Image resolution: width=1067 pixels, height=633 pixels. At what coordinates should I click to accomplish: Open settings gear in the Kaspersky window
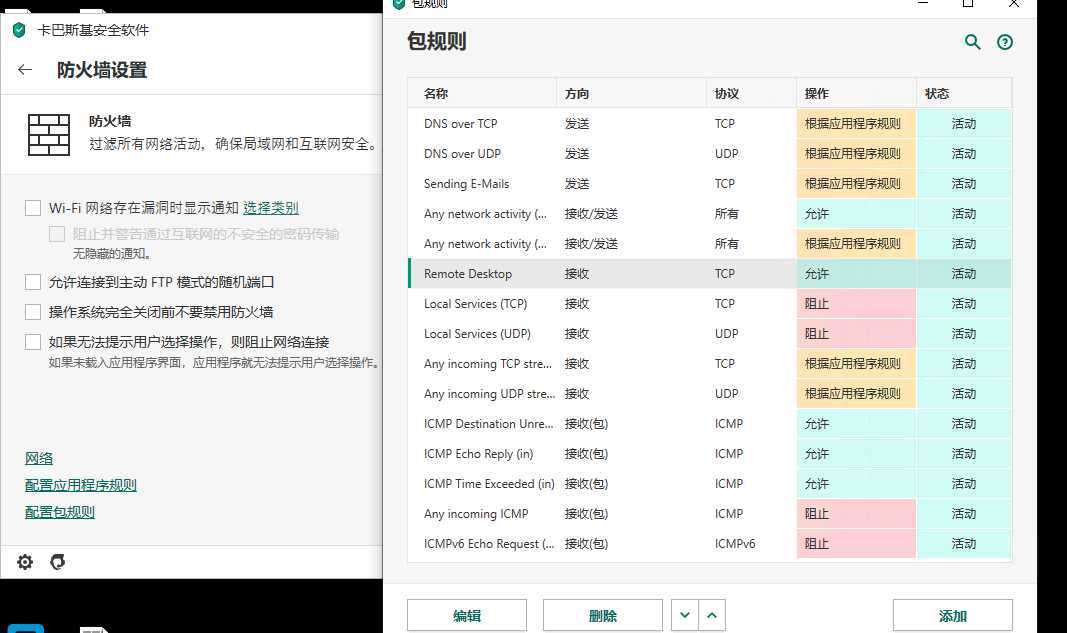(25, 562)
